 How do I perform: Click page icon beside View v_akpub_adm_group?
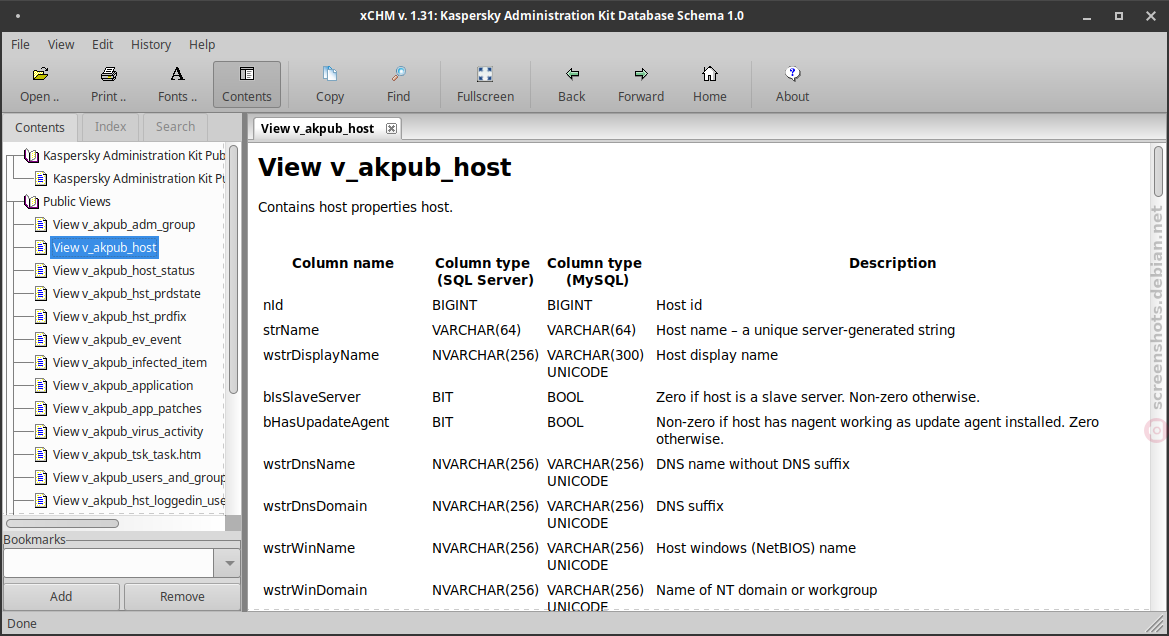[41, 224]
